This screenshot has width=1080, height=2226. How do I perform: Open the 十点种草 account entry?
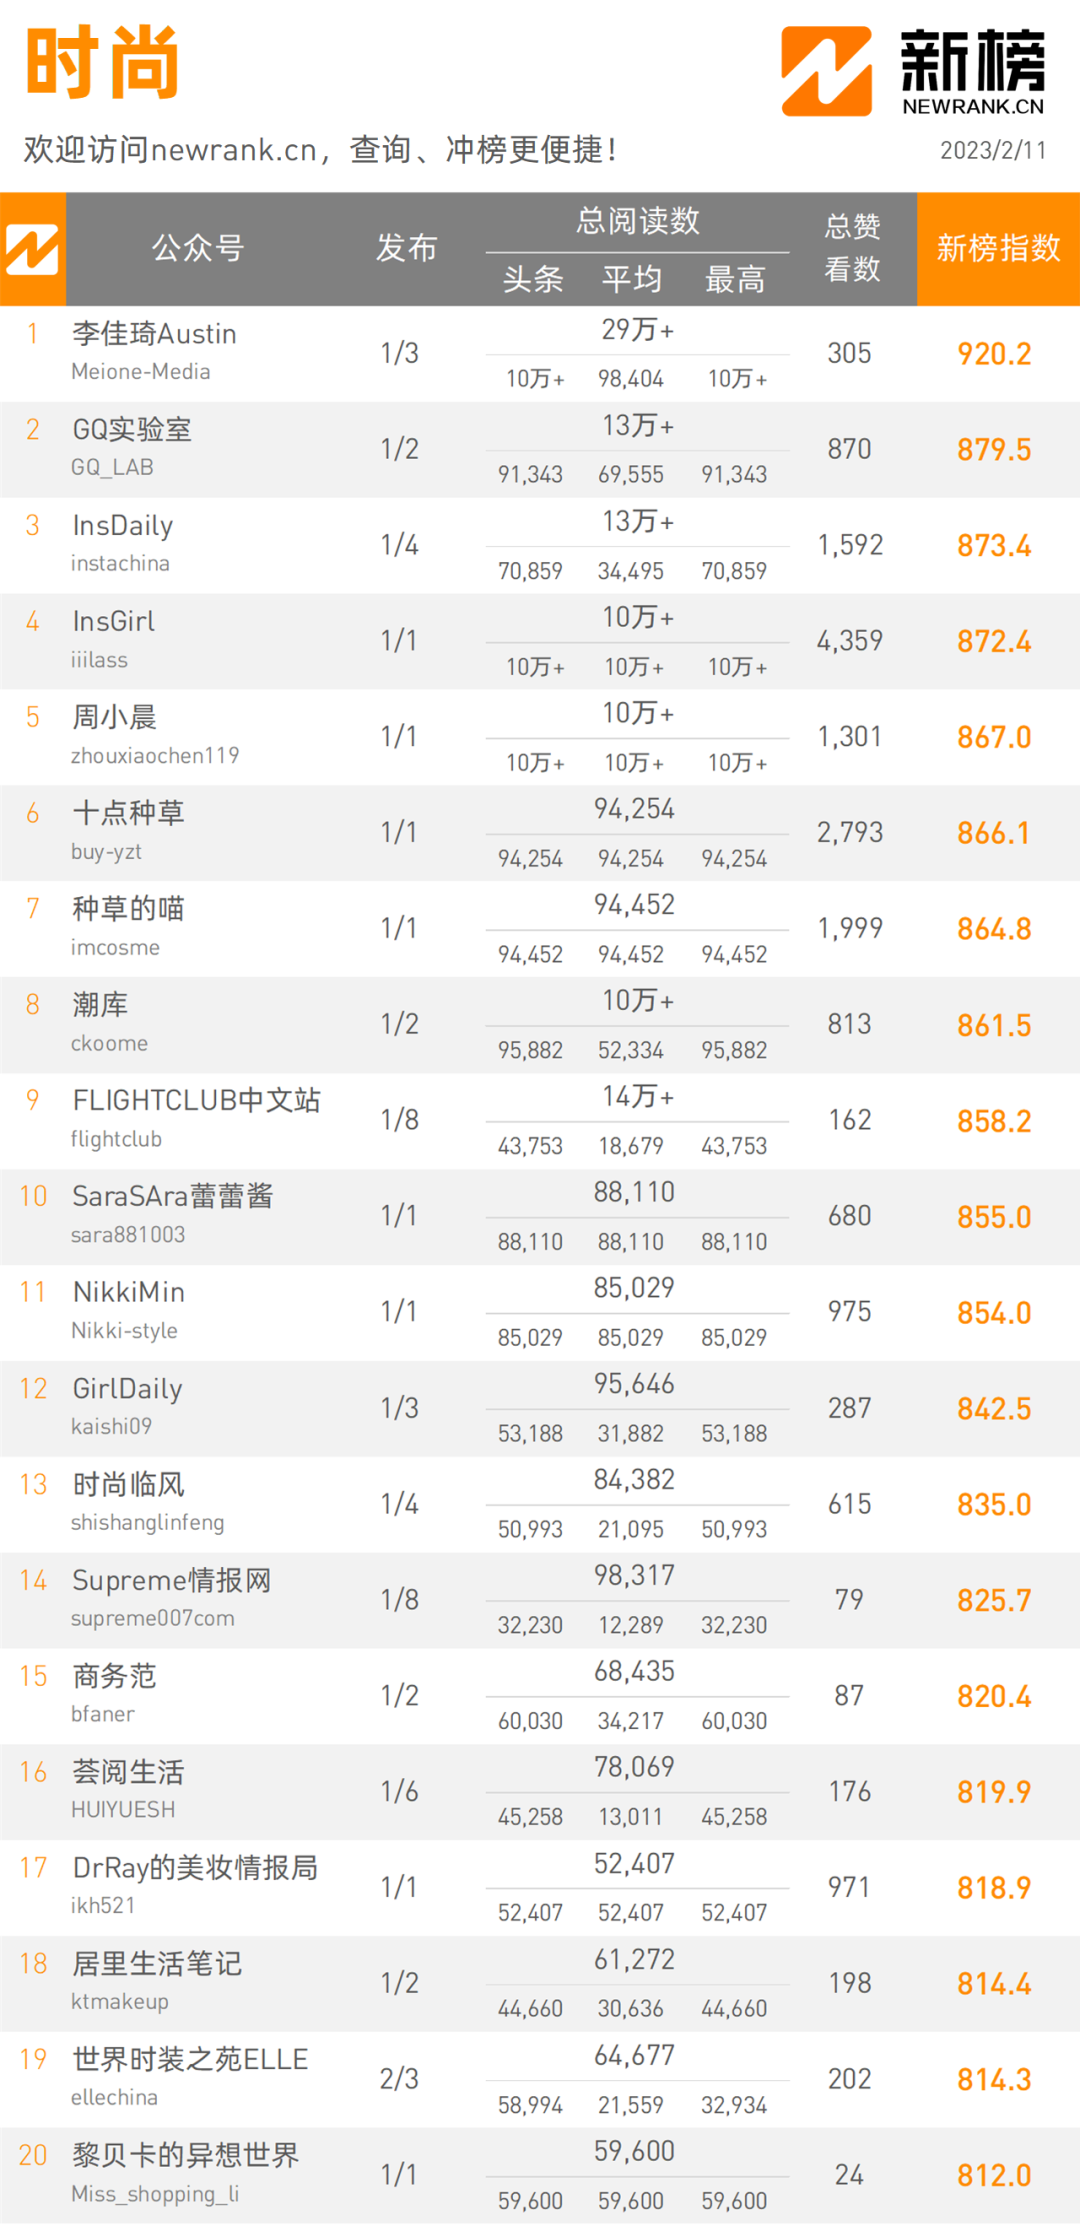(128, 813)
